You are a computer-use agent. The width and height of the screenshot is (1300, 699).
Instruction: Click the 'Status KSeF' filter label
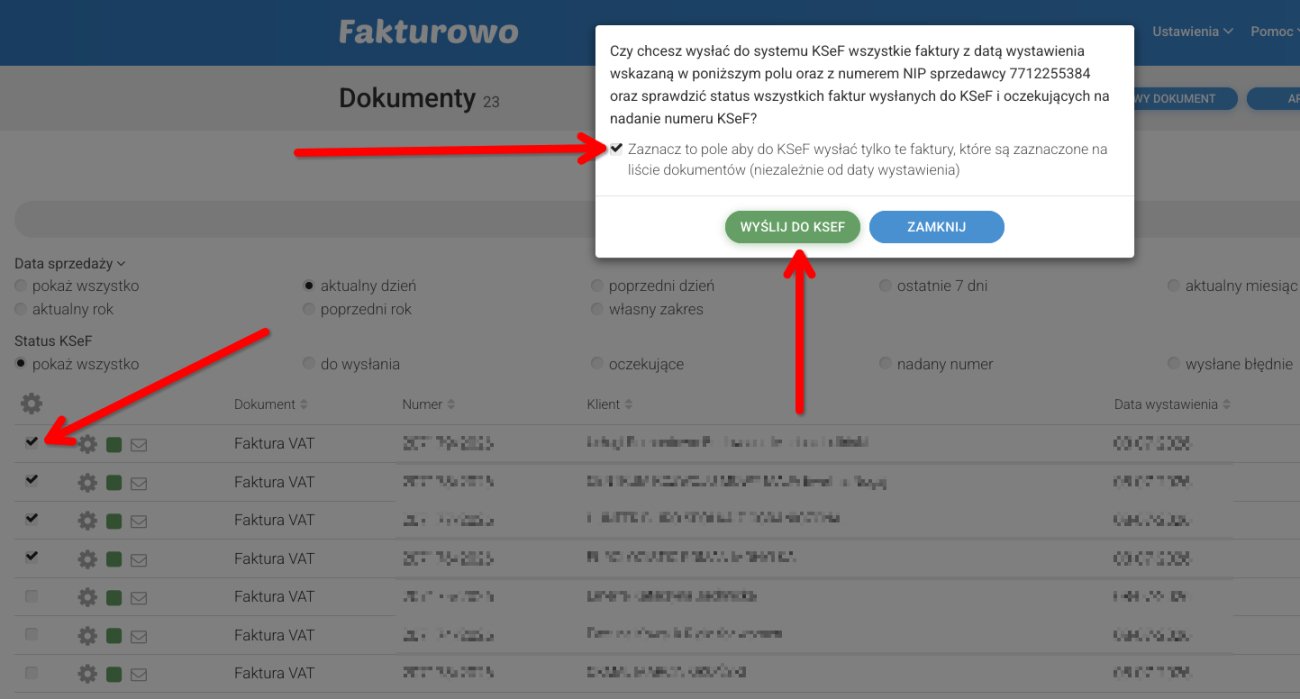53,341
